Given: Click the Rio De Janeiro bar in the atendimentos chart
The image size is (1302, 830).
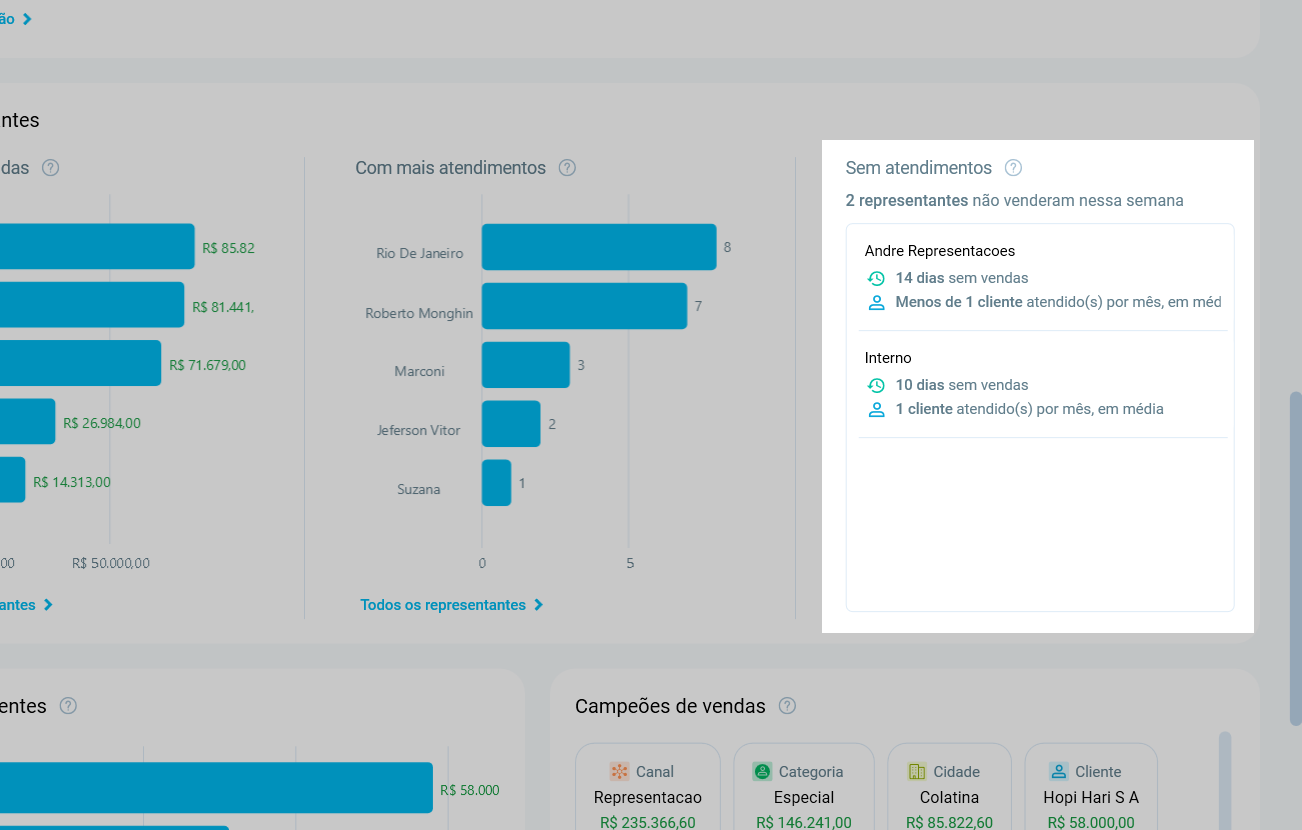Looking at the screenshot, I should pyautogui.click(x=599, y=247).
